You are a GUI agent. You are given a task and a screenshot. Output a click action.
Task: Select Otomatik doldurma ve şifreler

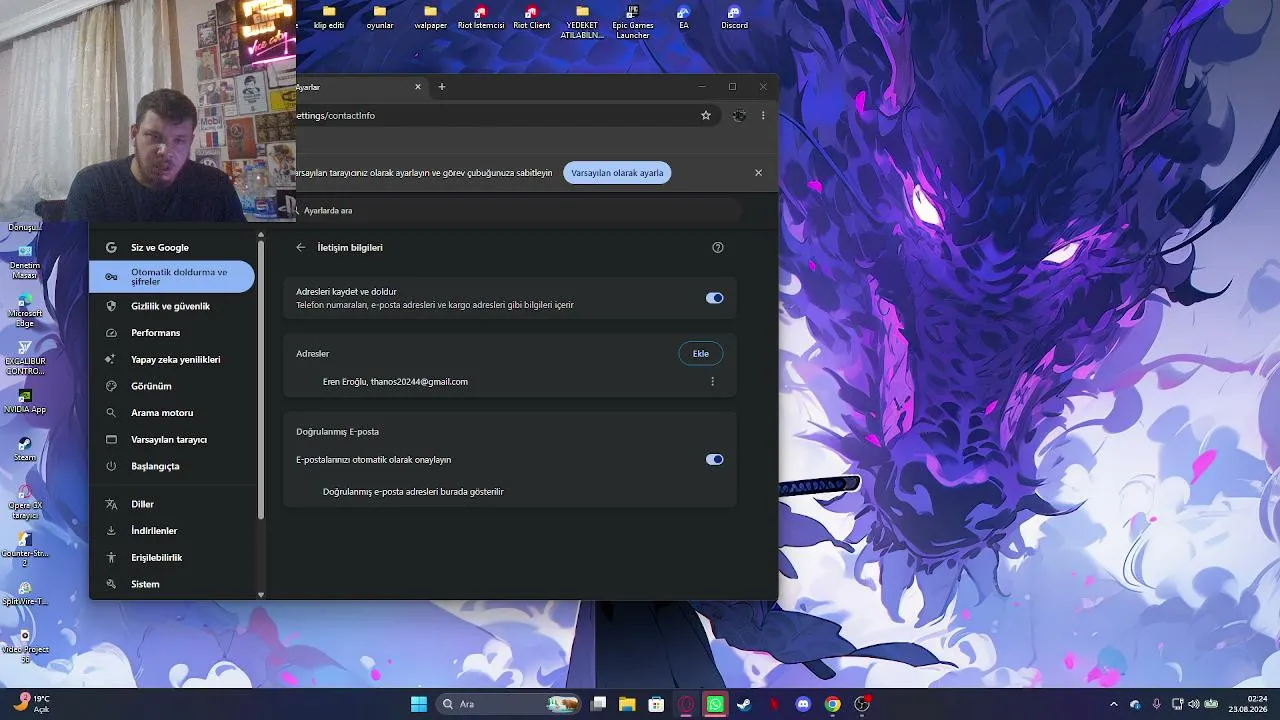pyautogui.click(x=172, y=277)
